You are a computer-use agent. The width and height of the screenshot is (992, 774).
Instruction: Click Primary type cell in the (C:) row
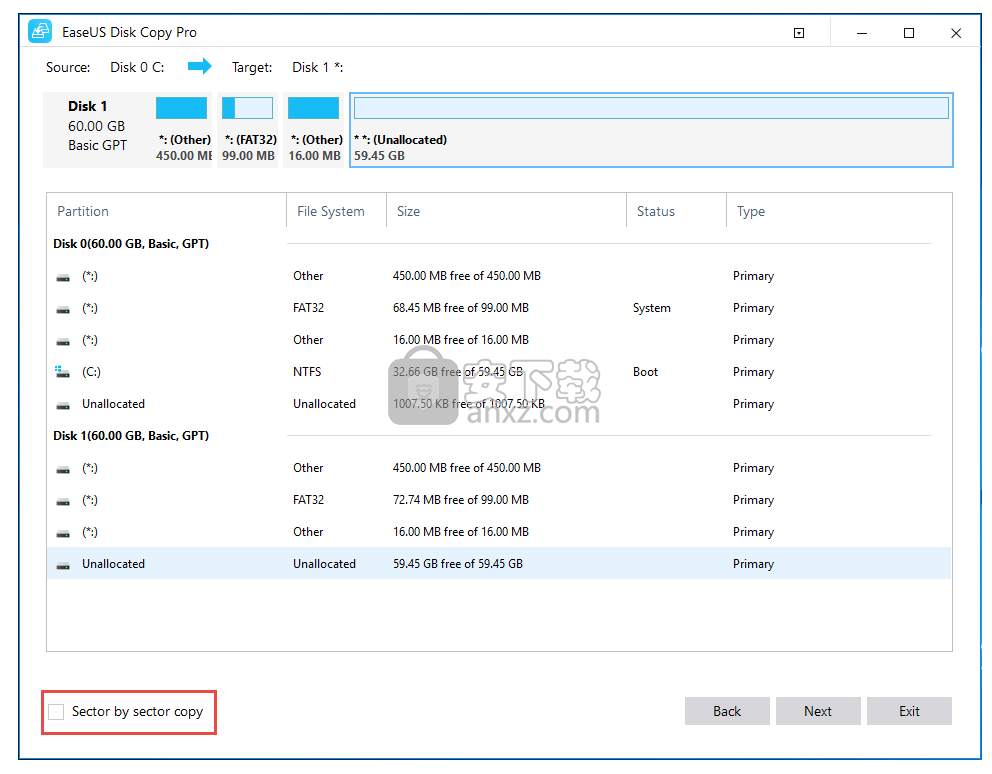[x=753, y=372]
